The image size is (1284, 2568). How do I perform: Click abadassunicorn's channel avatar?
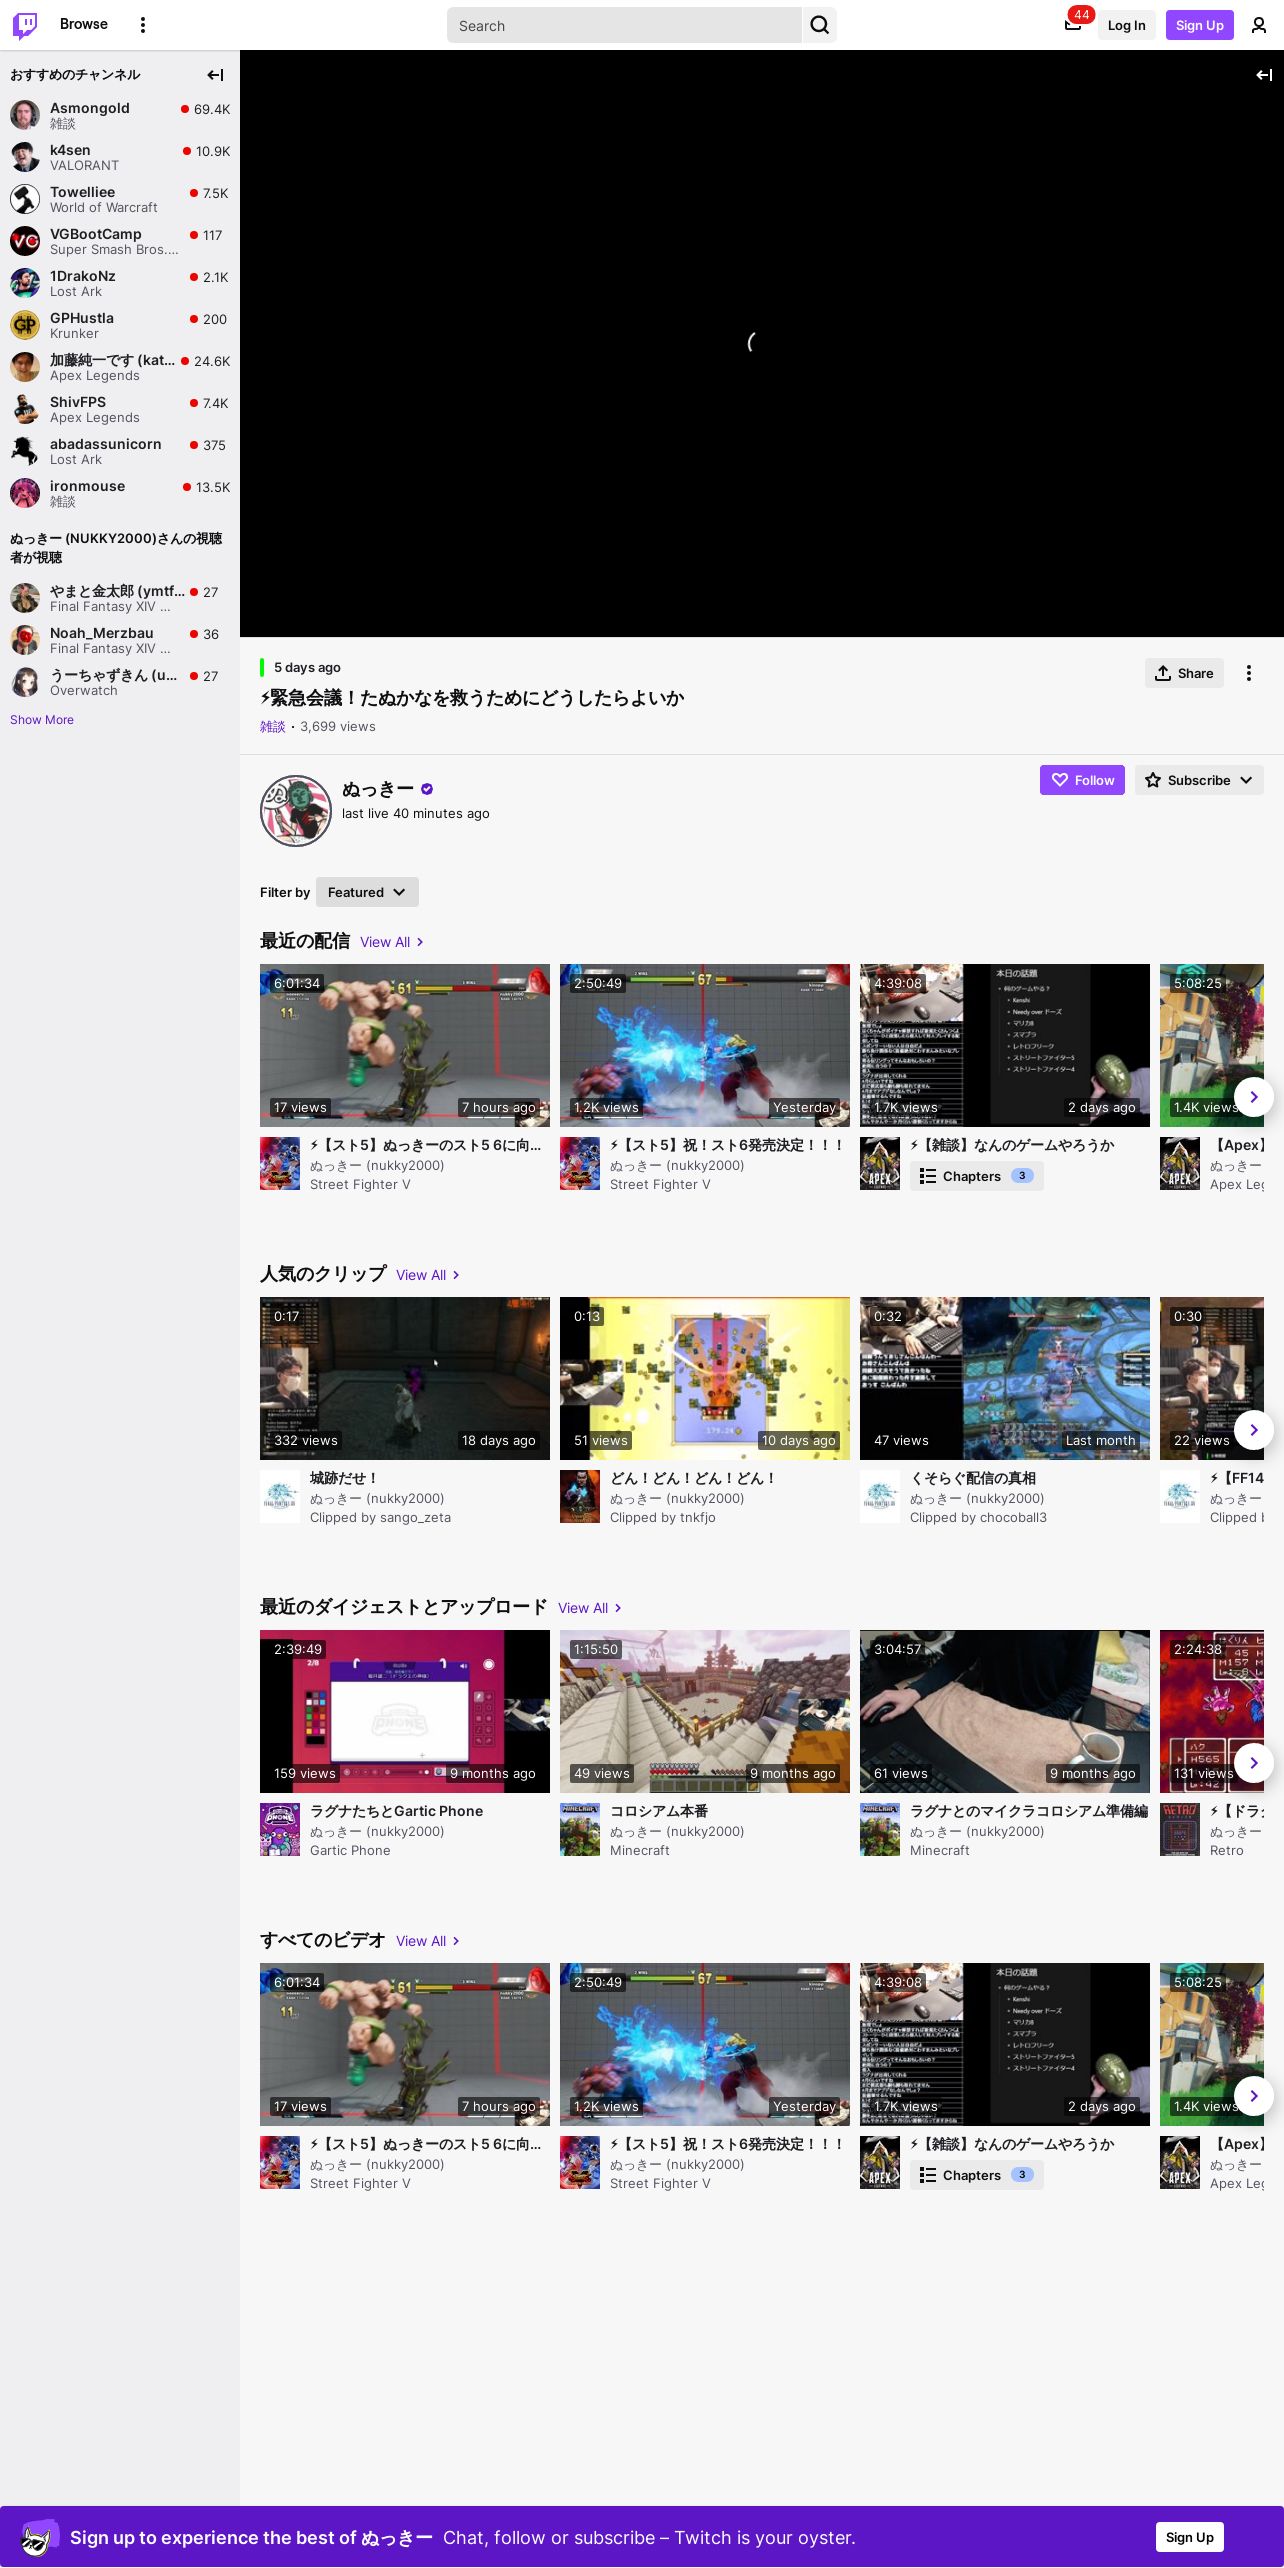pos(25,451)
